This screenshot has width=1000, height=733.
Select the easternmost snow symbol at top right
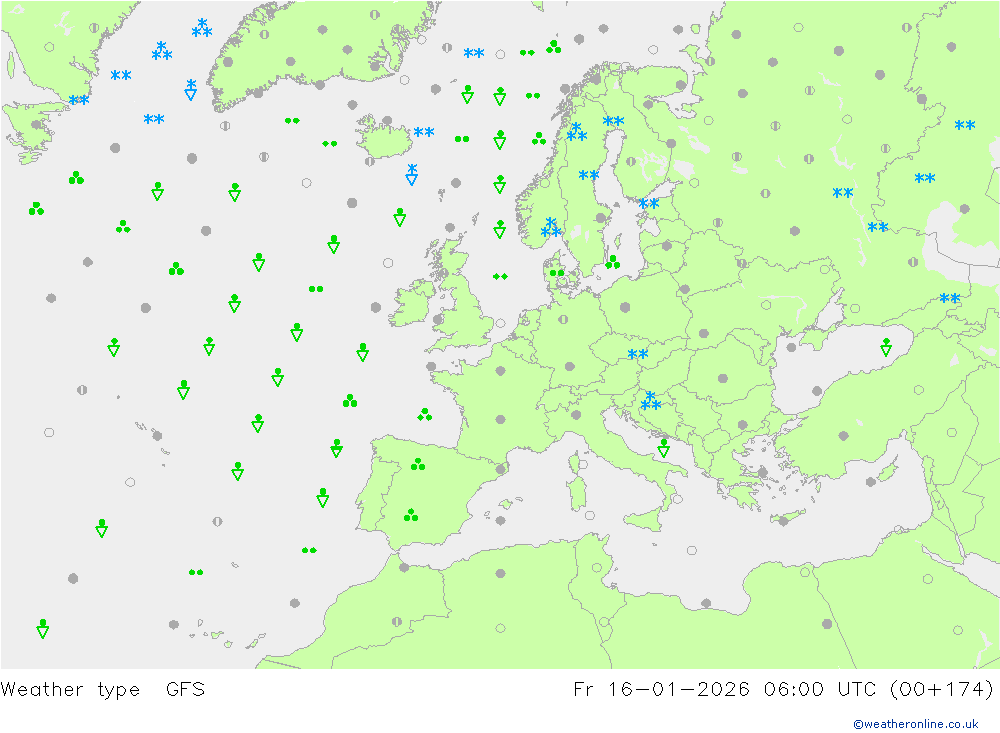click(x=965, y=126)
